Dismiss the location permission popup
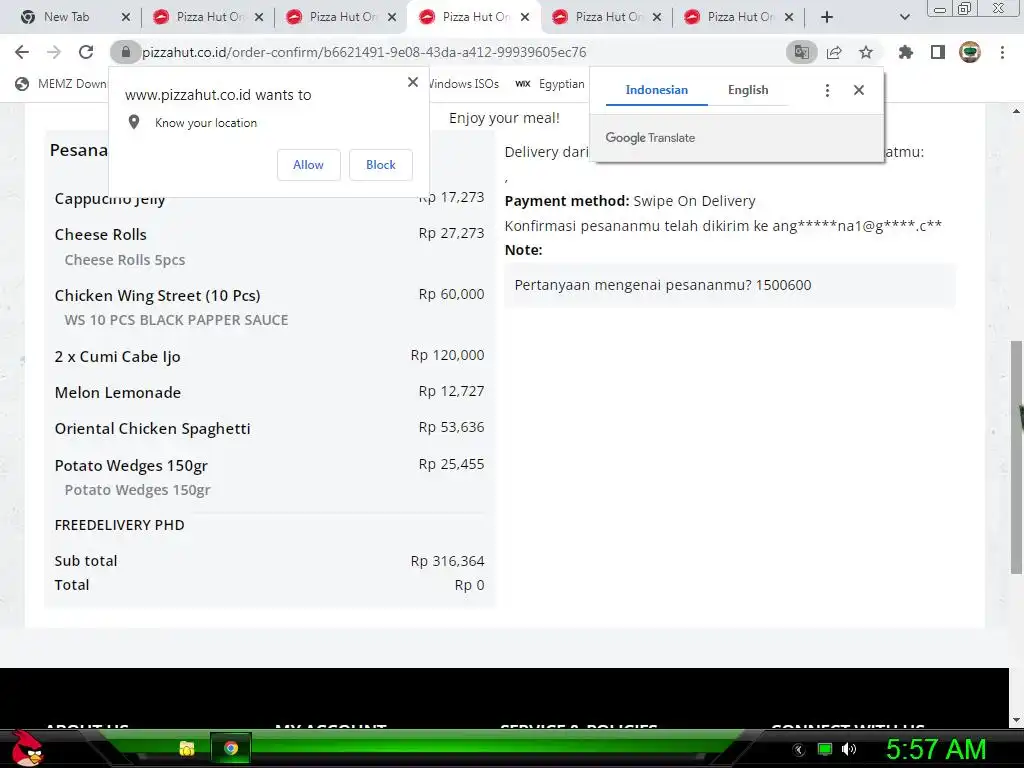Screen dimensions: 1024x768 (x=413, y=82)
